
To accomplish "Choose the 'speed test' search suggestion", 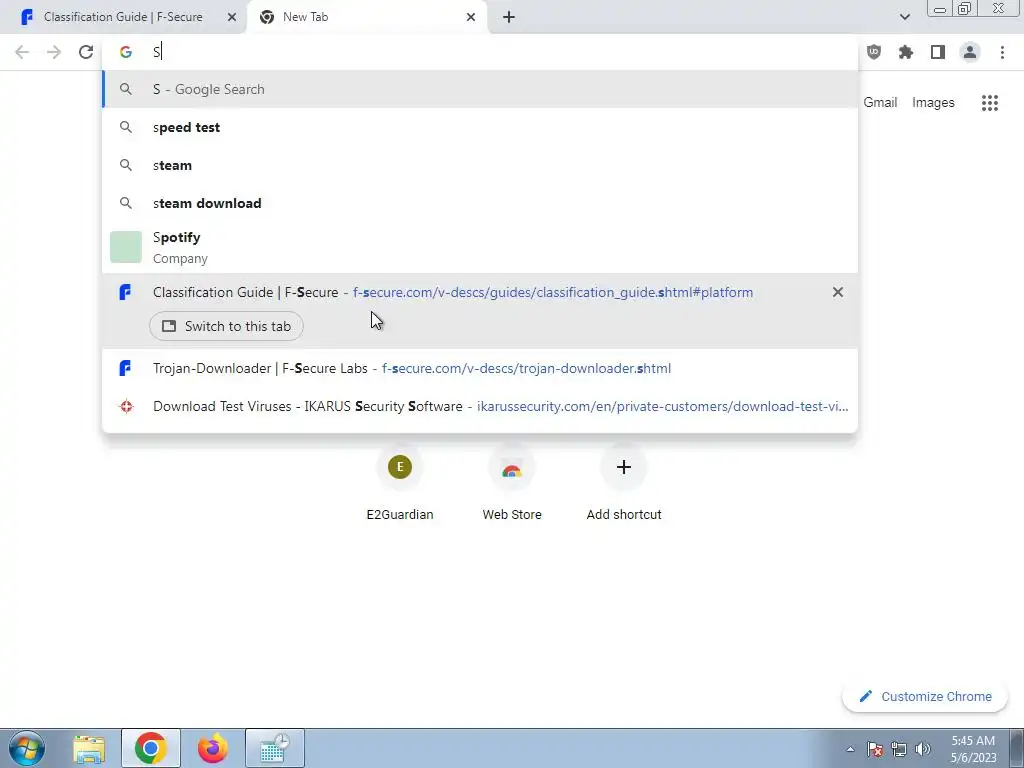I will pos(480,127).
